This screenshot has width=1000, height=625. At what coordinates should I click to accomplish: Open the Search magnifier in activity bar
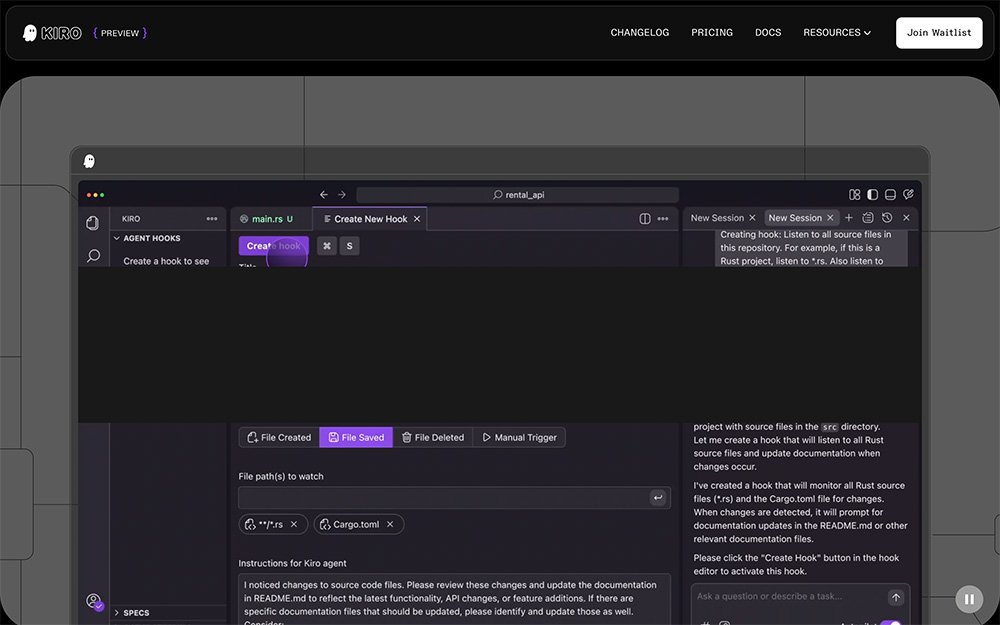[93, 256]
